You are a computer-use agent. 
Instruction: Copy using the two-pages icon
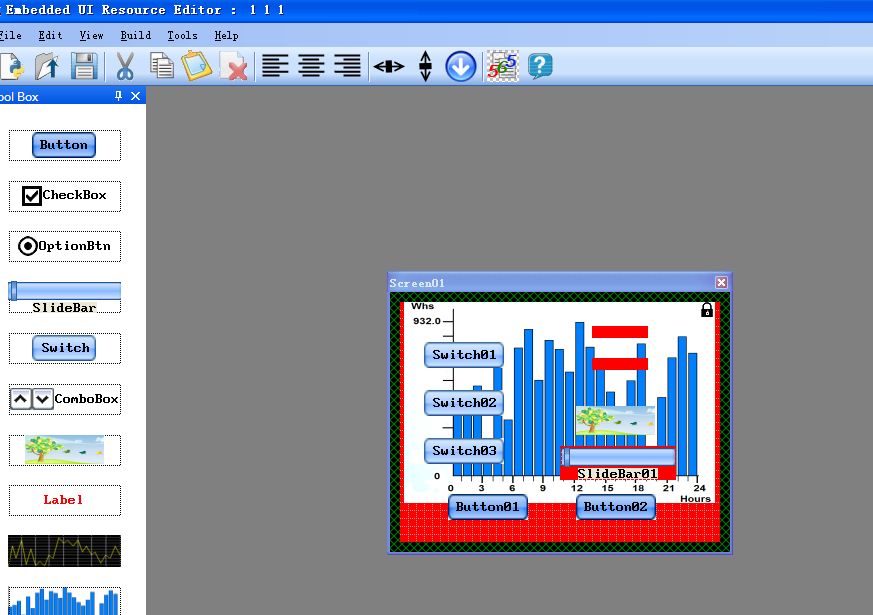162,66
